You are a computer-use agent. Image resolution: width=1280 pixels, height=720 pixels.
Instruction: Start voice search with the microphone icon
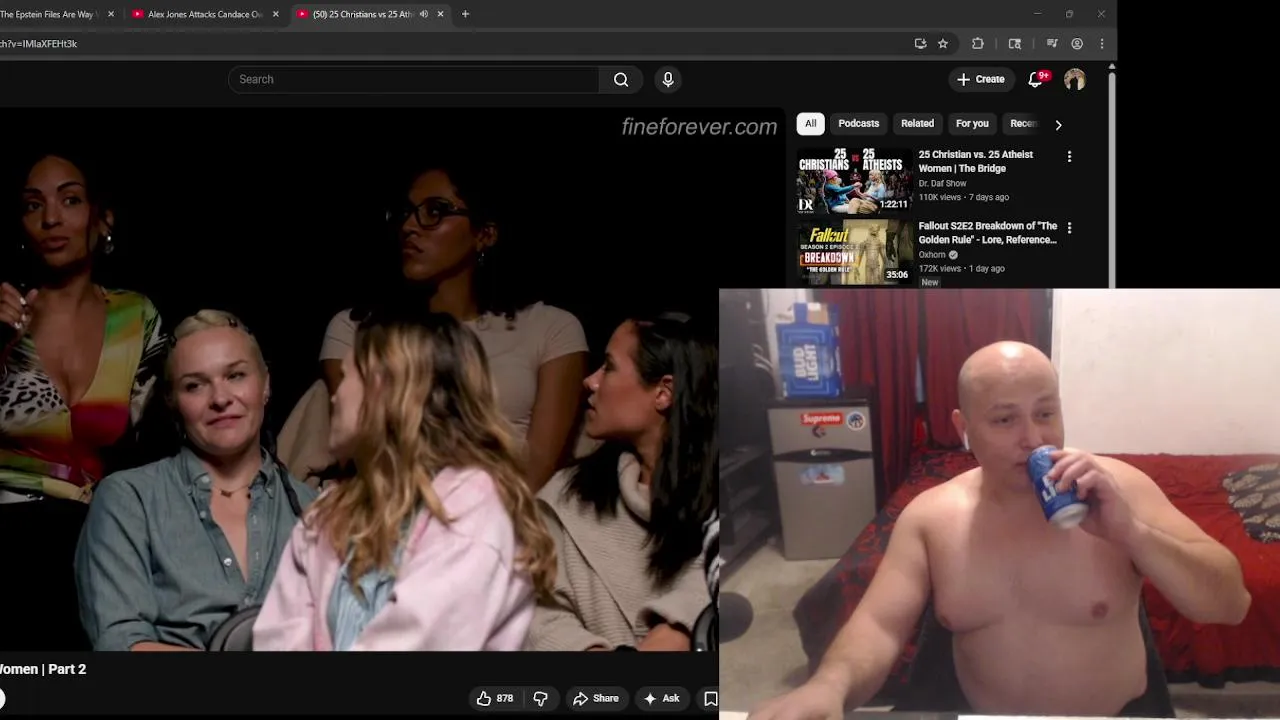point(668,80)
